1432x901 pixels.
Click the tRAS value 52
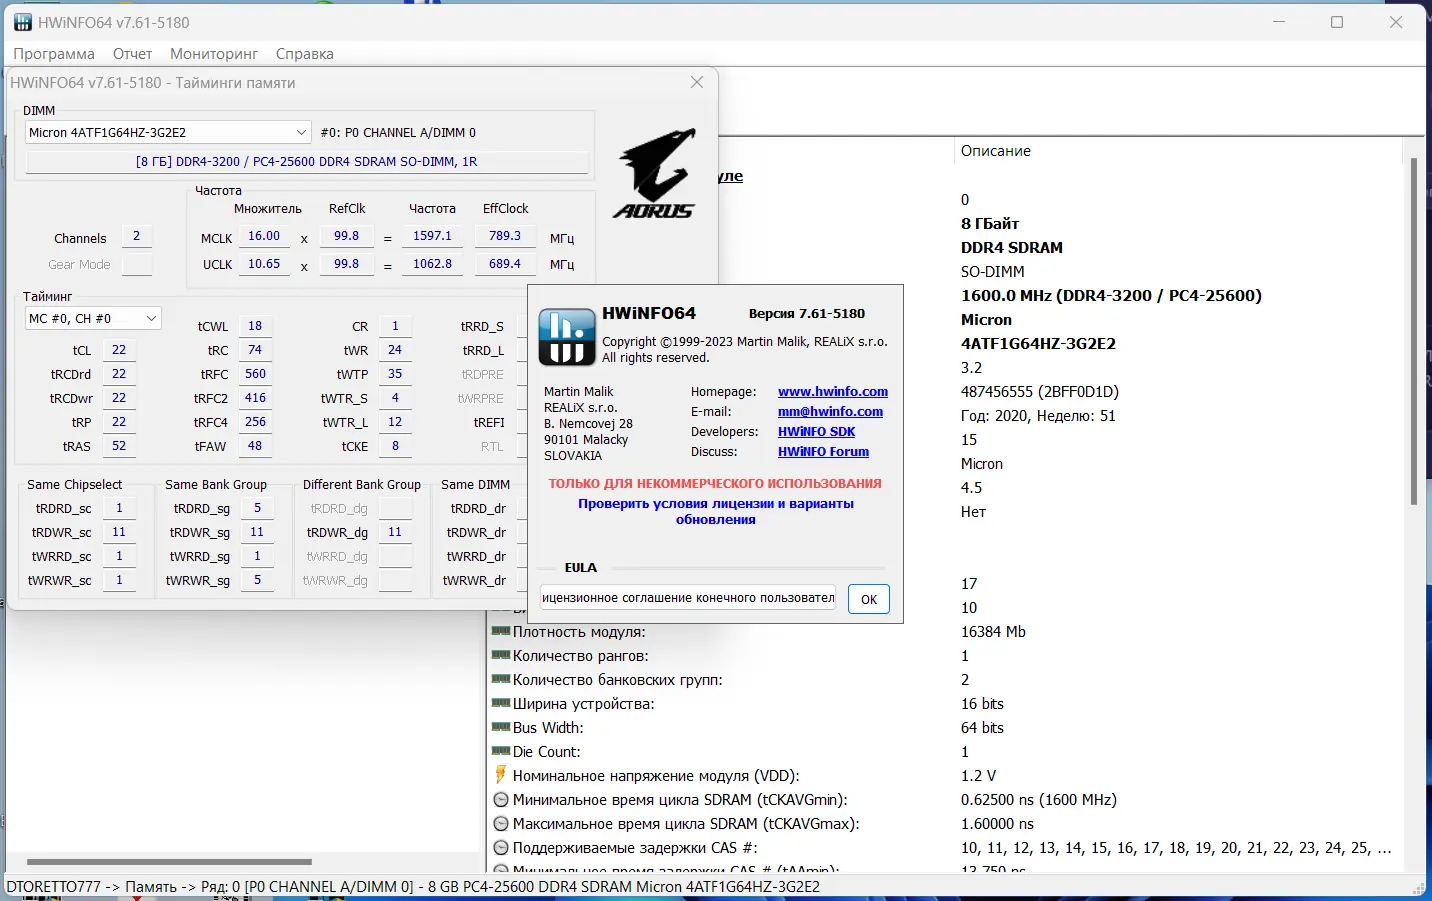(119, 446)
